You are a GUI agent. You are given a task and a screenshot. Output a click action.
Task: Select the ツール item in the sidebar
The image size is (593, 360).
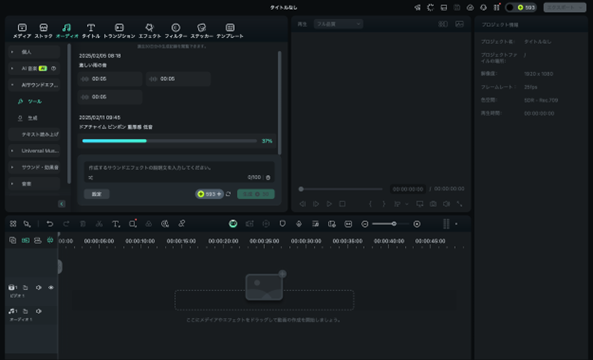30,101
